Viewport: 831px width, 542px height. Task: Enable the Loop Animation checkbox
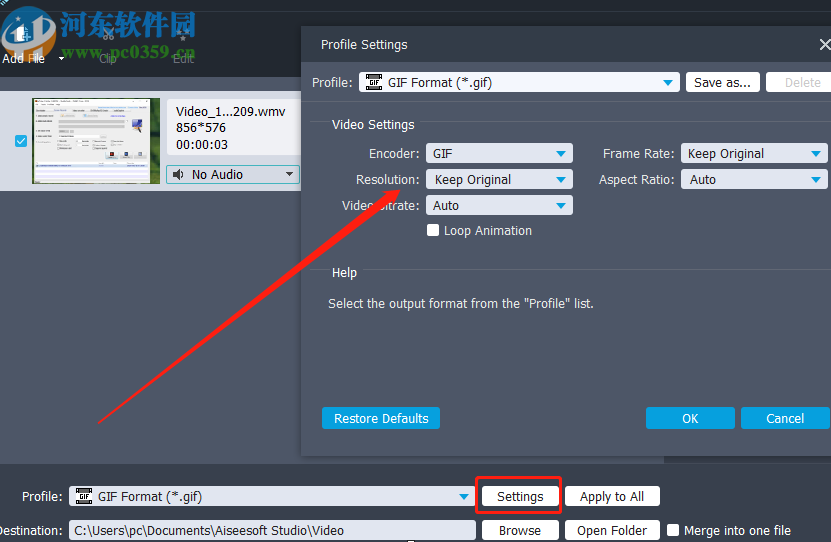(x=433, y=230)
